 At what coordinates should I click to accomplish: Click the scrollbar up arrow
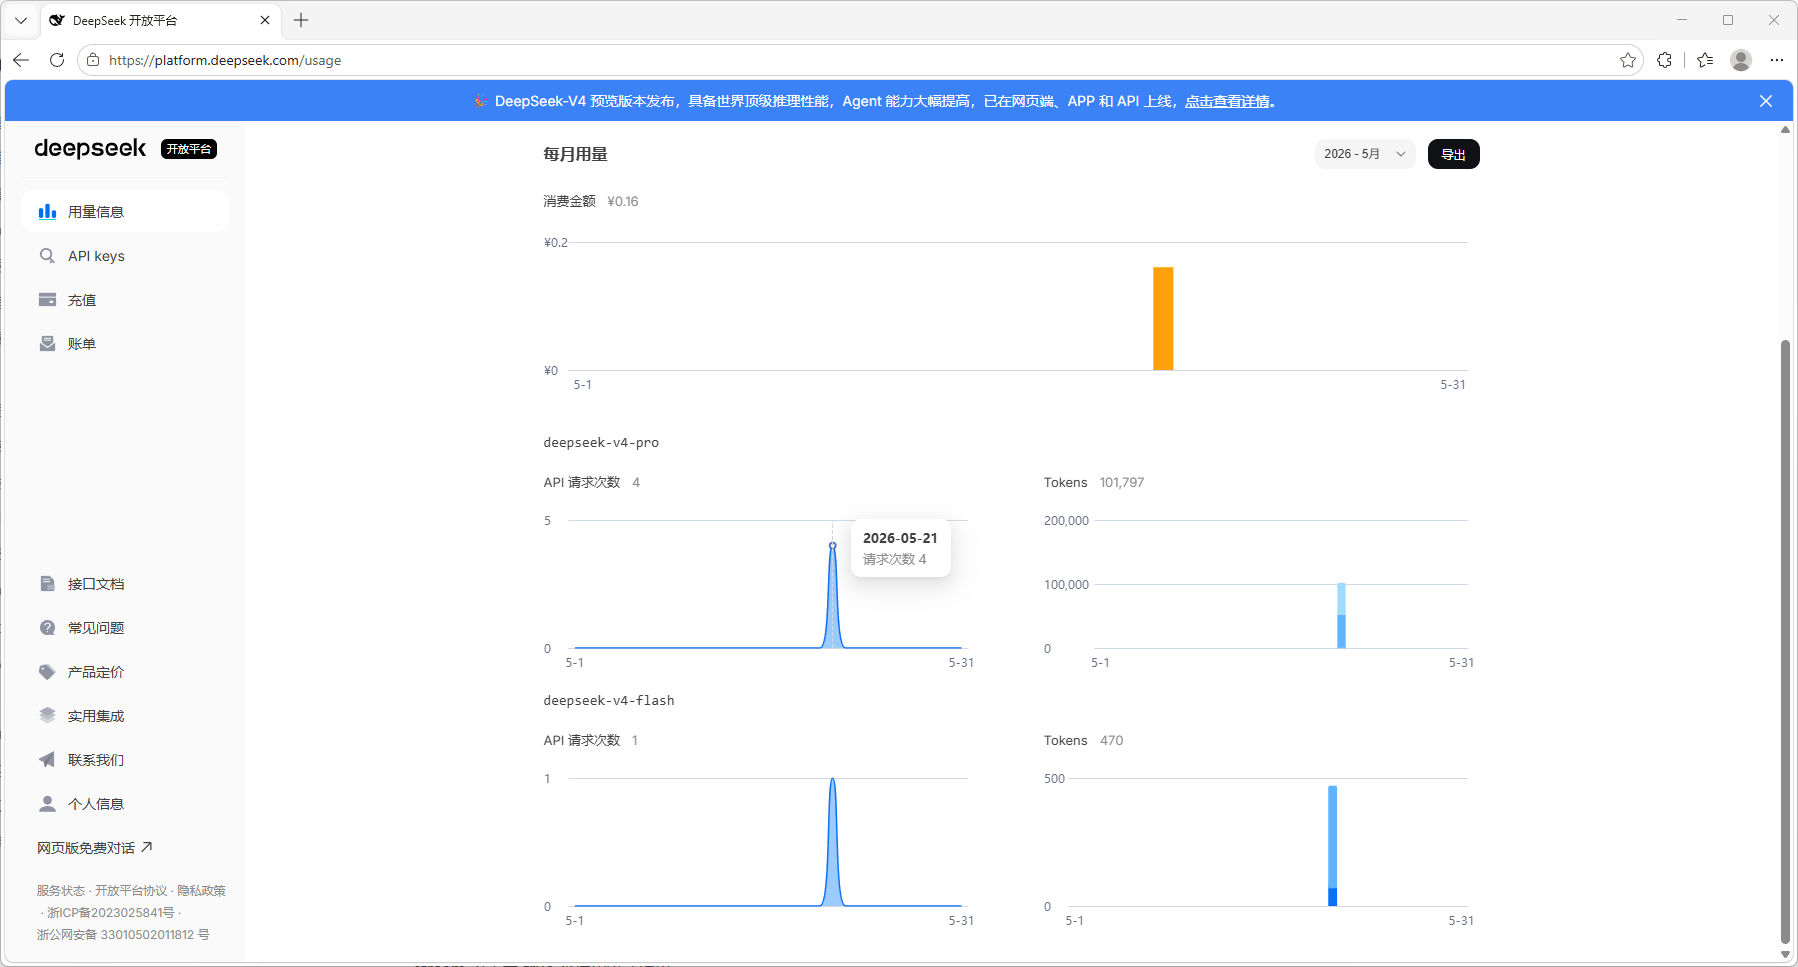pyautogui.click(x=1785, y=130)
